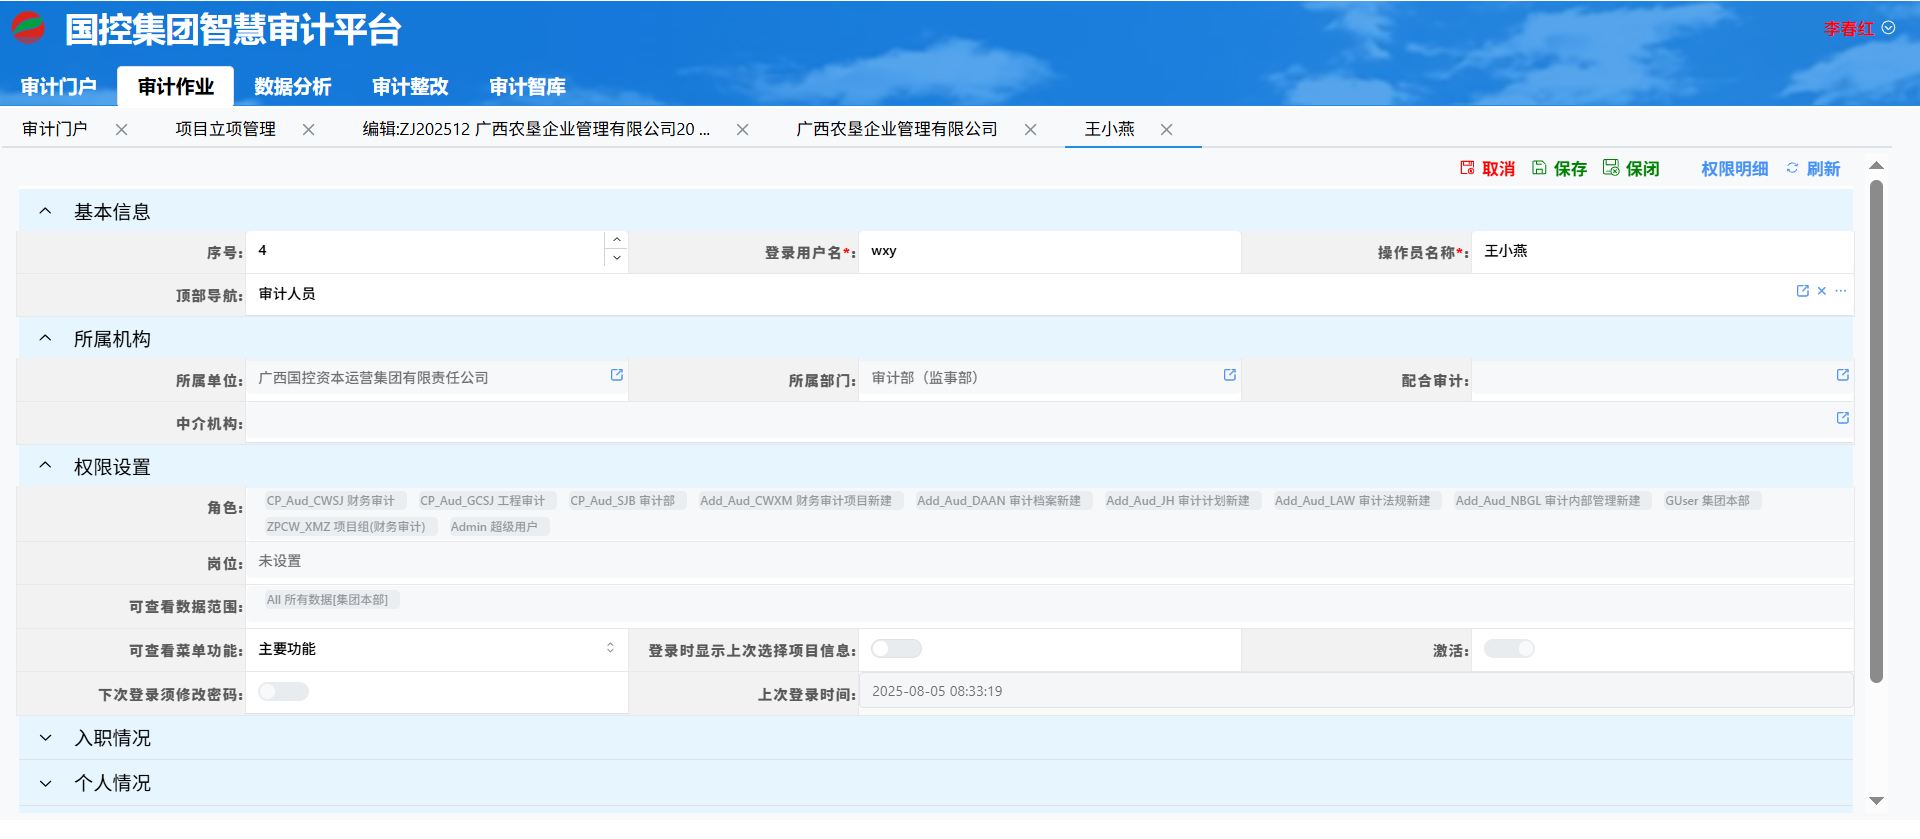Toggle 登录时显示上次选择项目信息 switch
The height and width of the screenshot is (839, 1920).
896,649
